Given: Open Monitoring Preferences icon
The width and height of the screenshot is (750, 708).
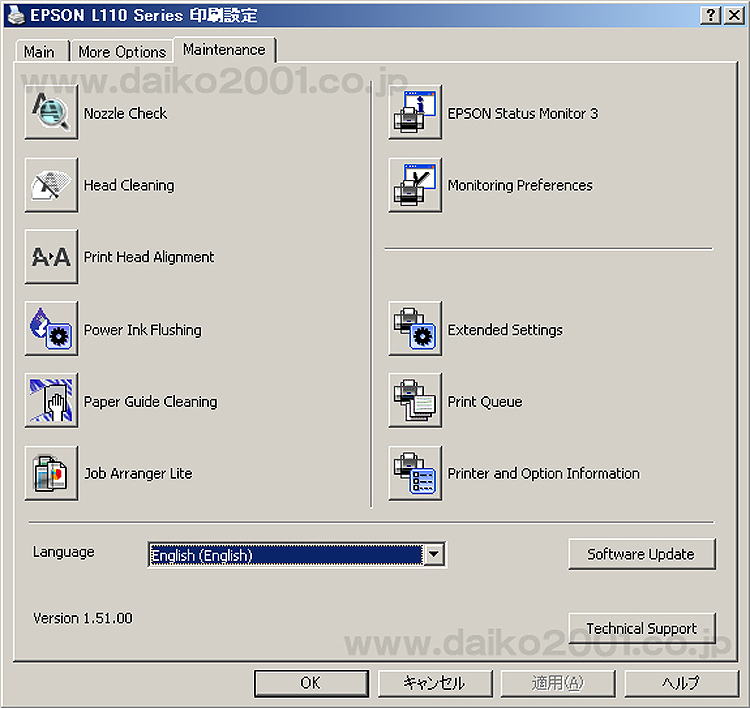Looking at the screenshot, I should point(415,185).
